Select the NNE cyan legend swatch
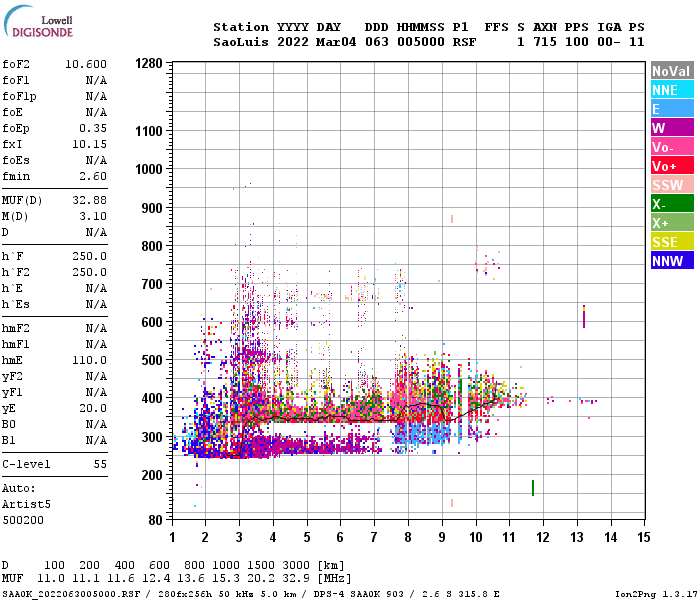This screenshot has width=700, height=600. point(672,90)
